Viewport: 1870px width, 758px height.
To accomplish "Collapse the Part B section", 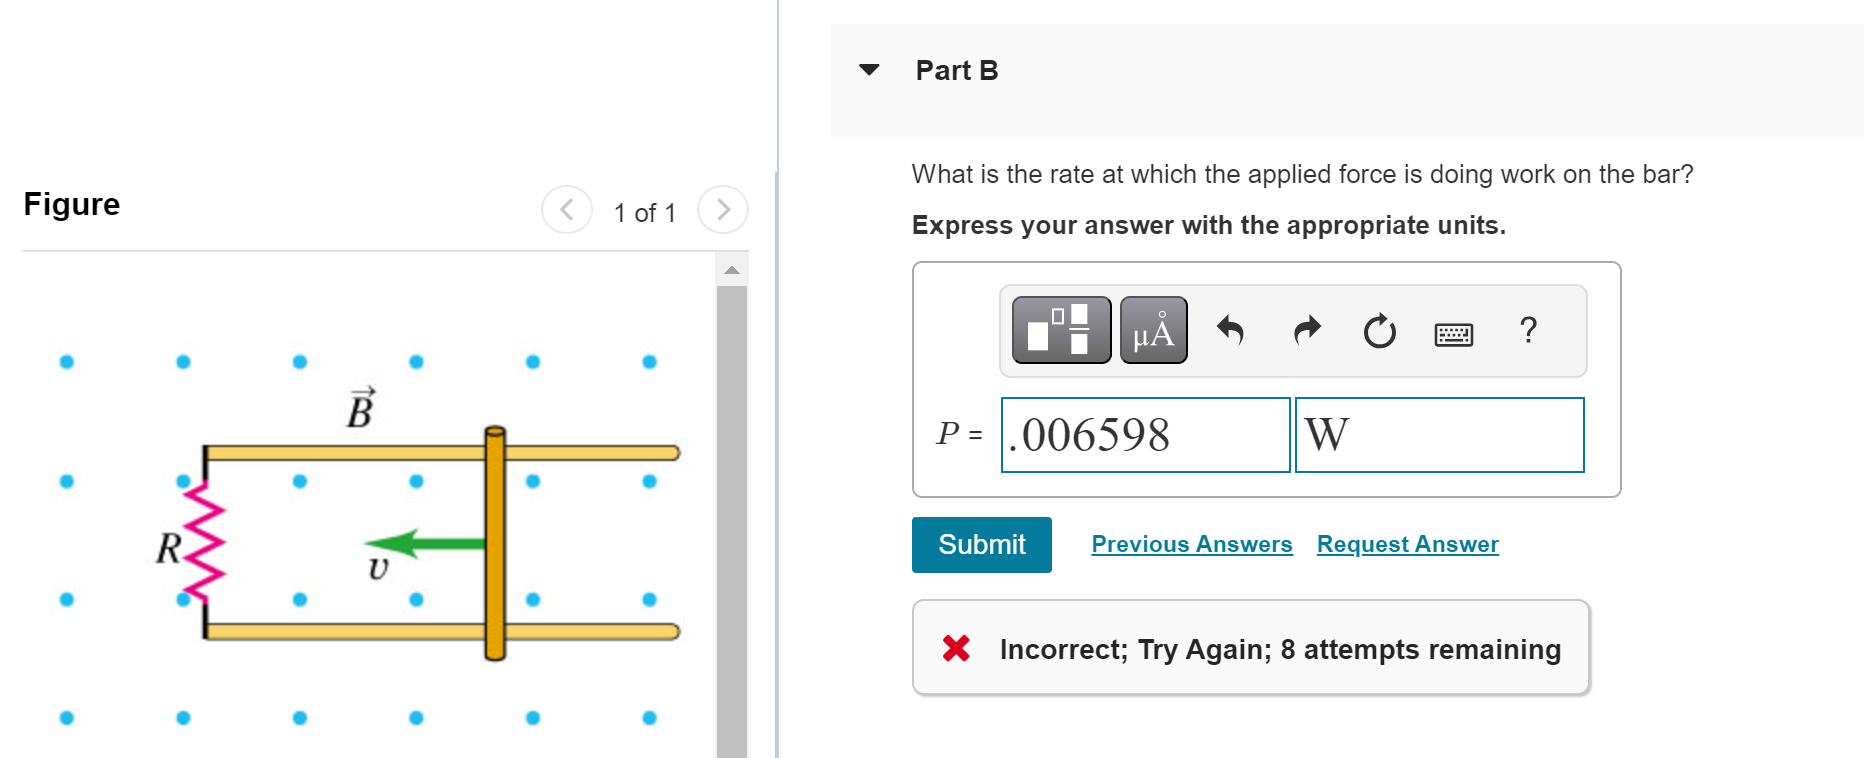I will pos(869,69).
